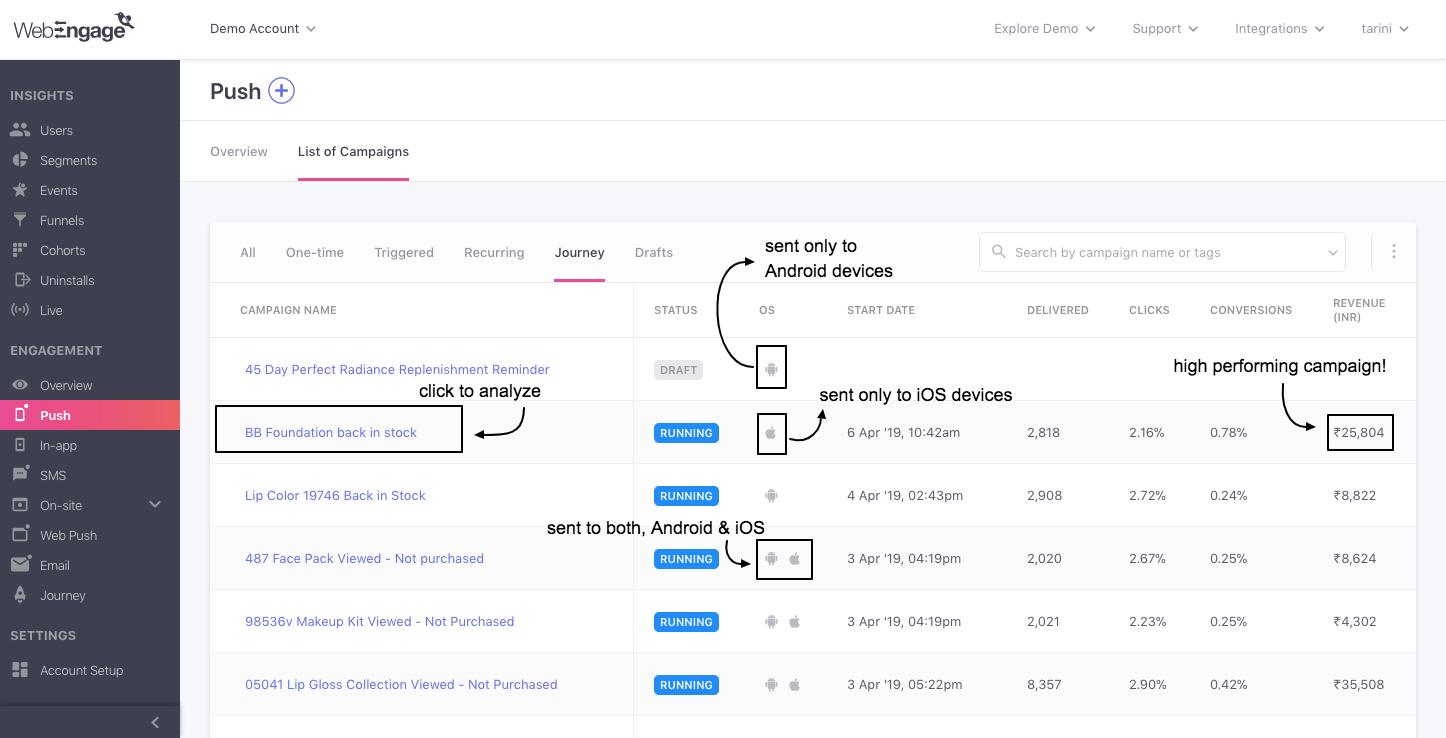The width and height of the screenshot is (1446, 738).
Task: Click the 8,357 delivered value
Action: point(1044,685)
